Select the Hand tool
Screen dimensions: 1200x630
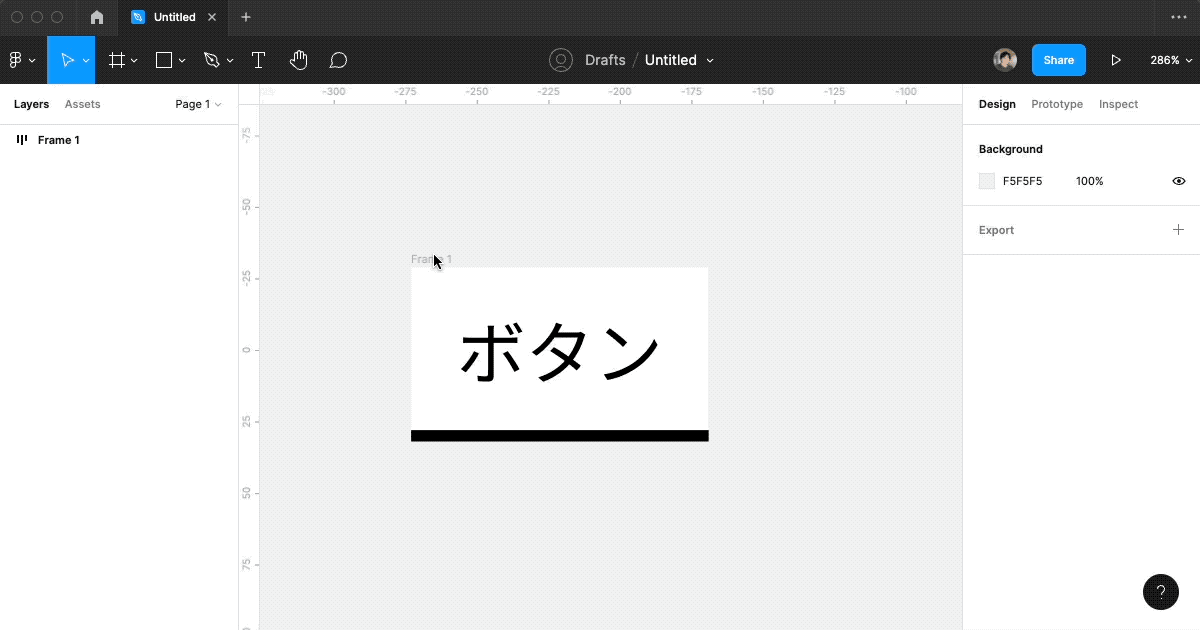[x=298, y=59]
